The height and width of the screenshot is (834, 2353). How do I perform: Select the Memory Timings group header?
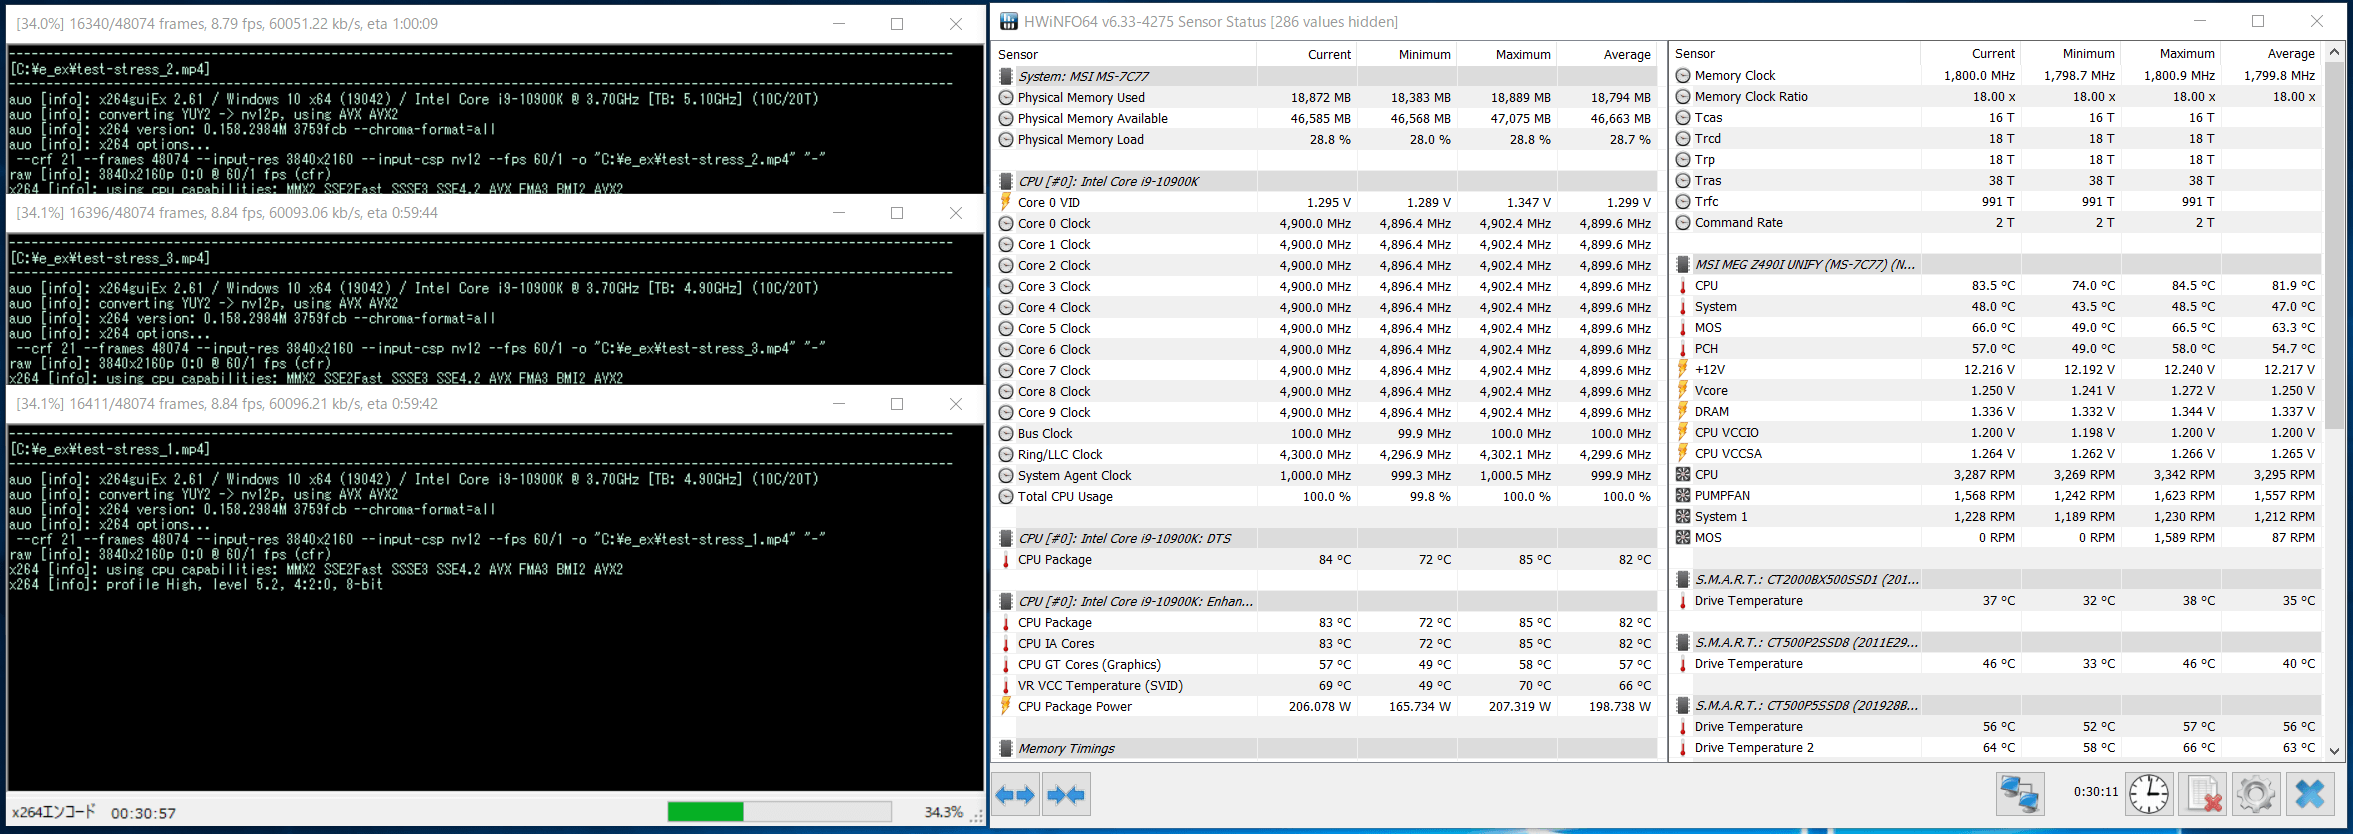(x=1326, y=748)
